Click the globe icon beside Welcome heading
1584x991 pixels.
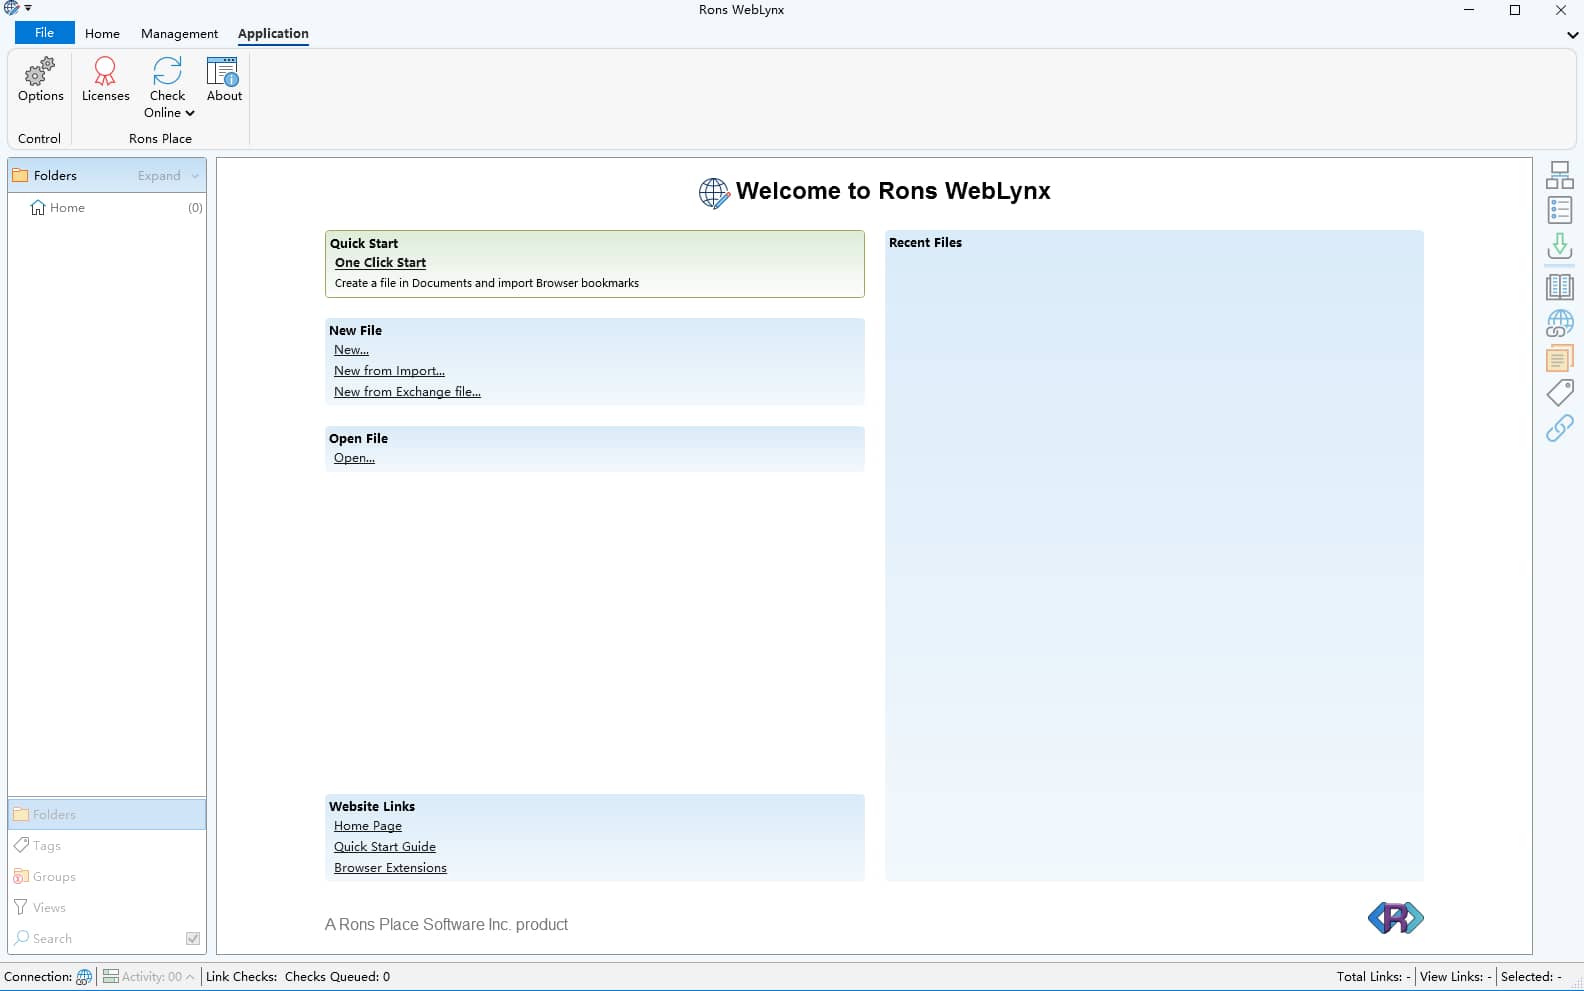coord(714,192)
